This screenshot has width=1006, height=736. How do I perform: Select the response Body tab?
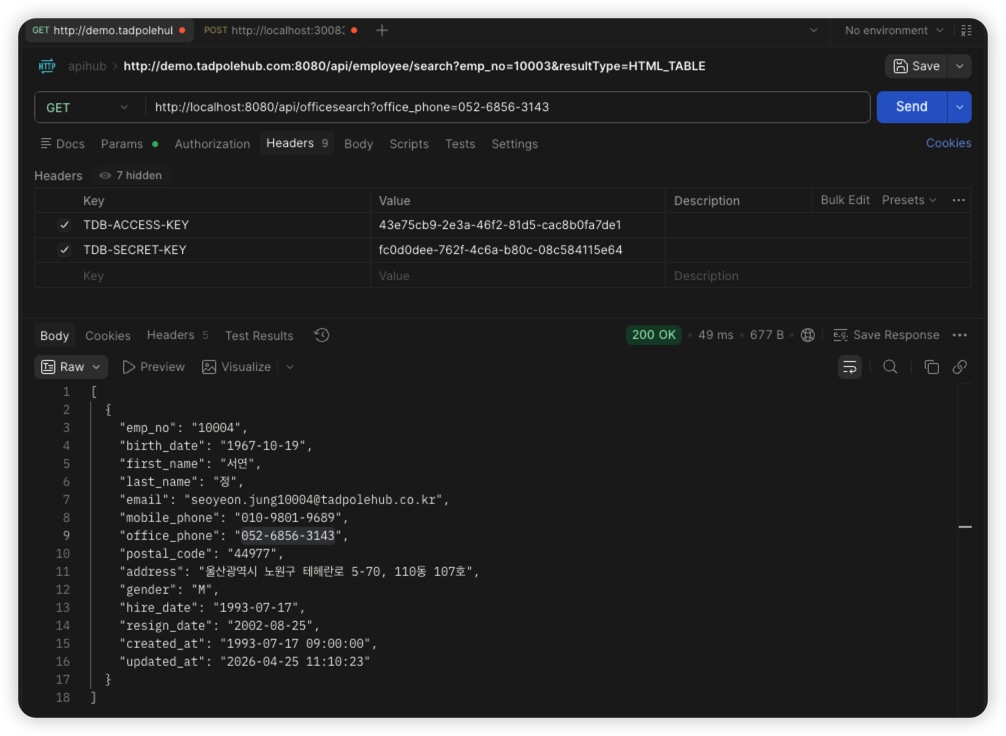pyautogui.click(x=55, y=336)
